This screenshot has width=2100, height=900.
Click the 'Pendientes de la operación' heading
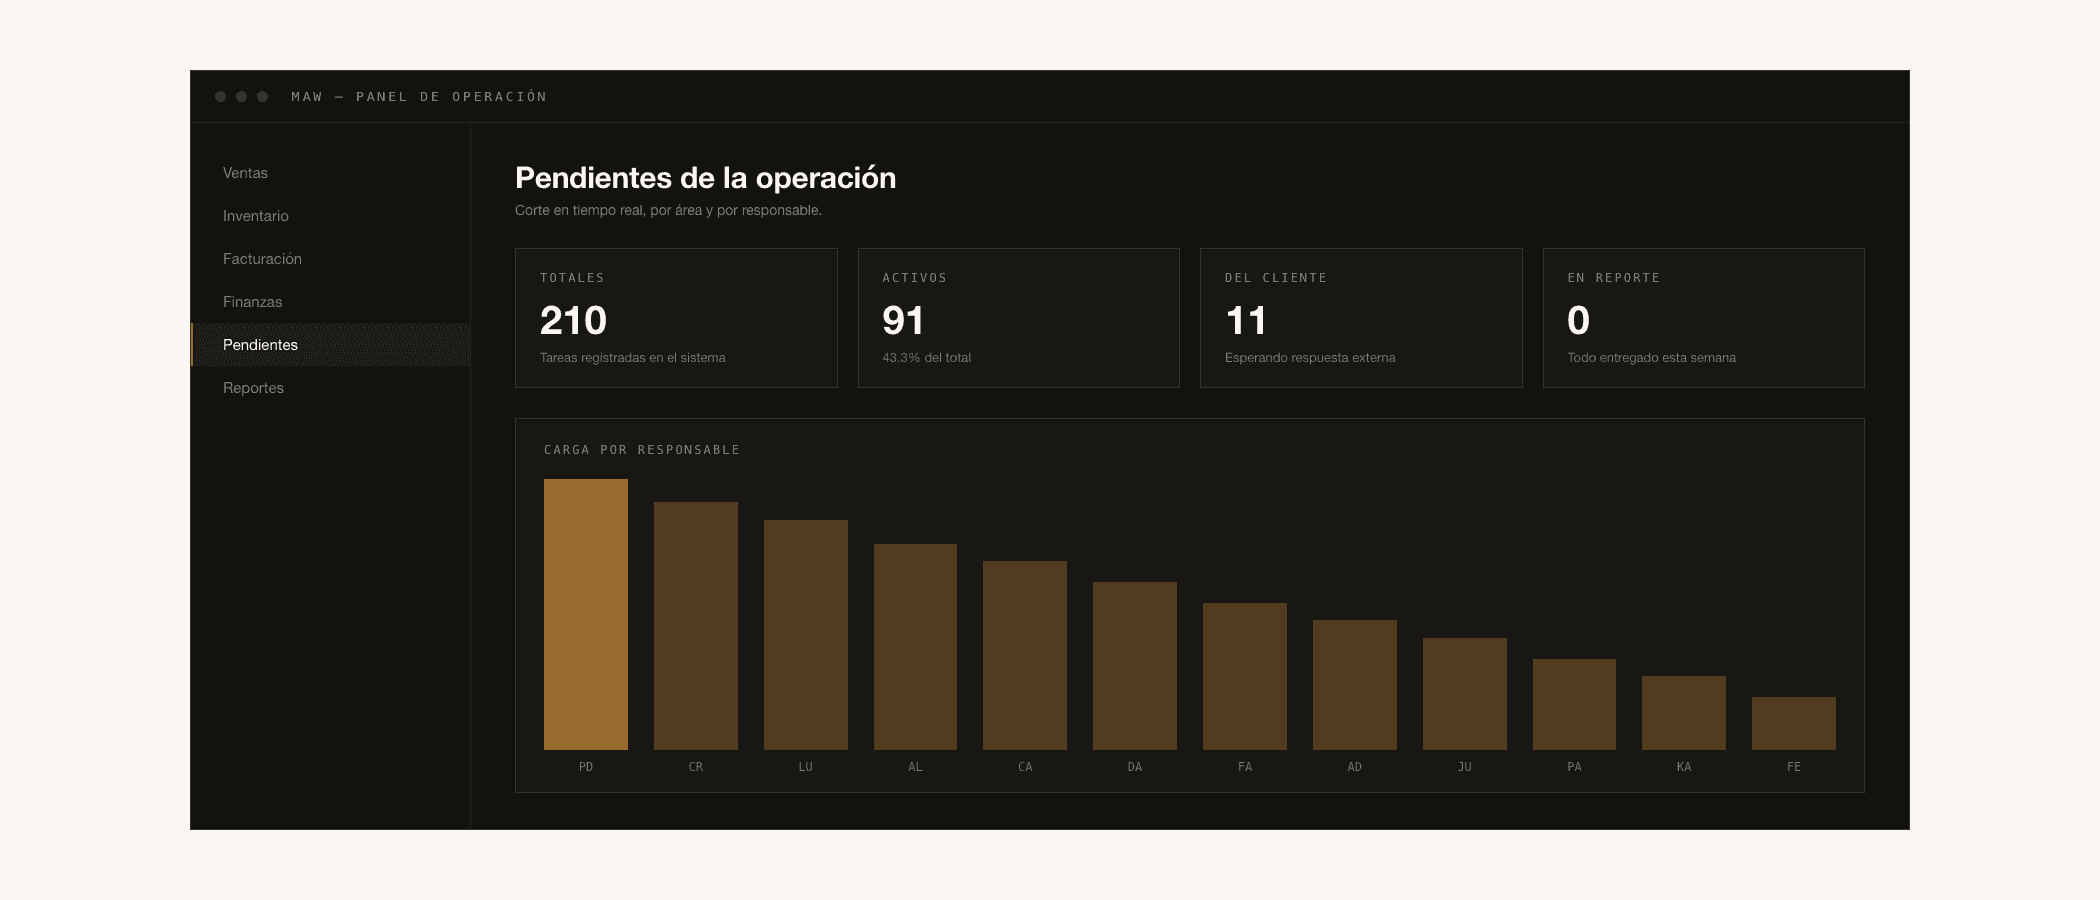pos(706,178)
